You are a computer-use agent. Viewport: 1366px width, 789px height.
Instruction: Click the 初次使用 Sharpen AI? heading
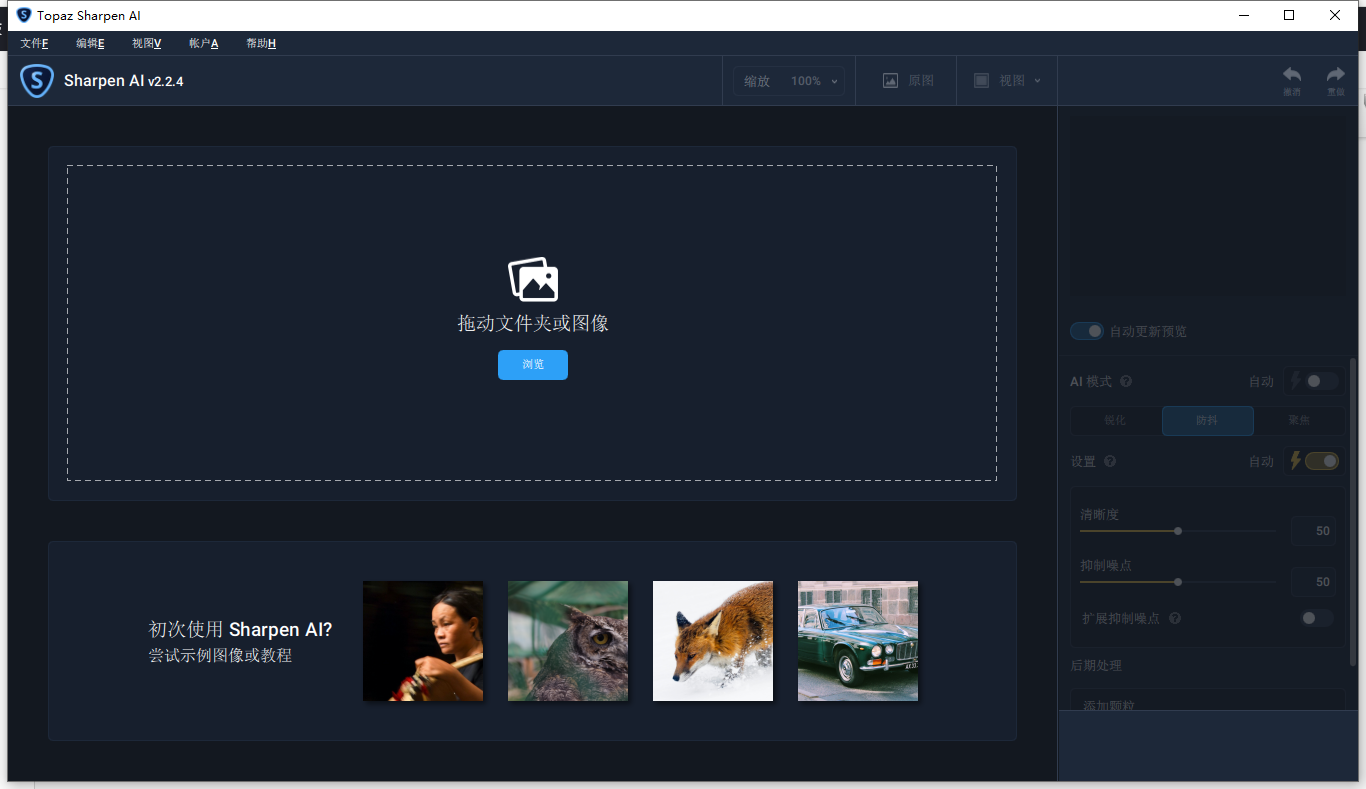[240, 630]
